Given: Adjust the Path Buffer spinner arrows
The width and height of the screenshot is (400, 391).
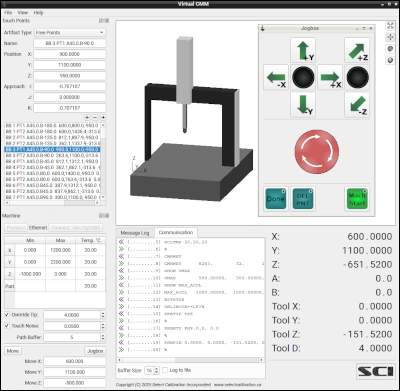Looking at the screenshot, I should (x=103, y=337).
